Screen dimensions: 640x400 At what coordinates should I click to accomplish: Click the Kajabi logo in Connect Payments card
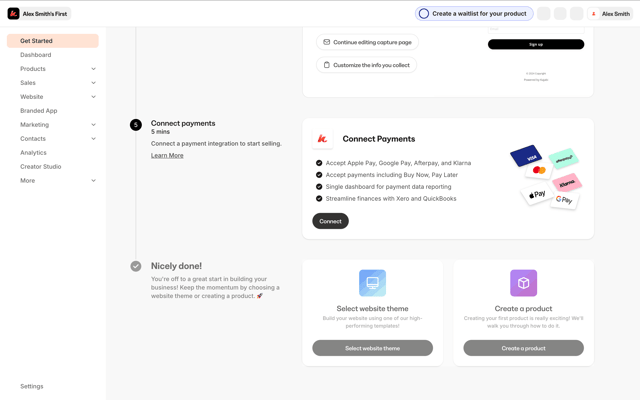322,139
